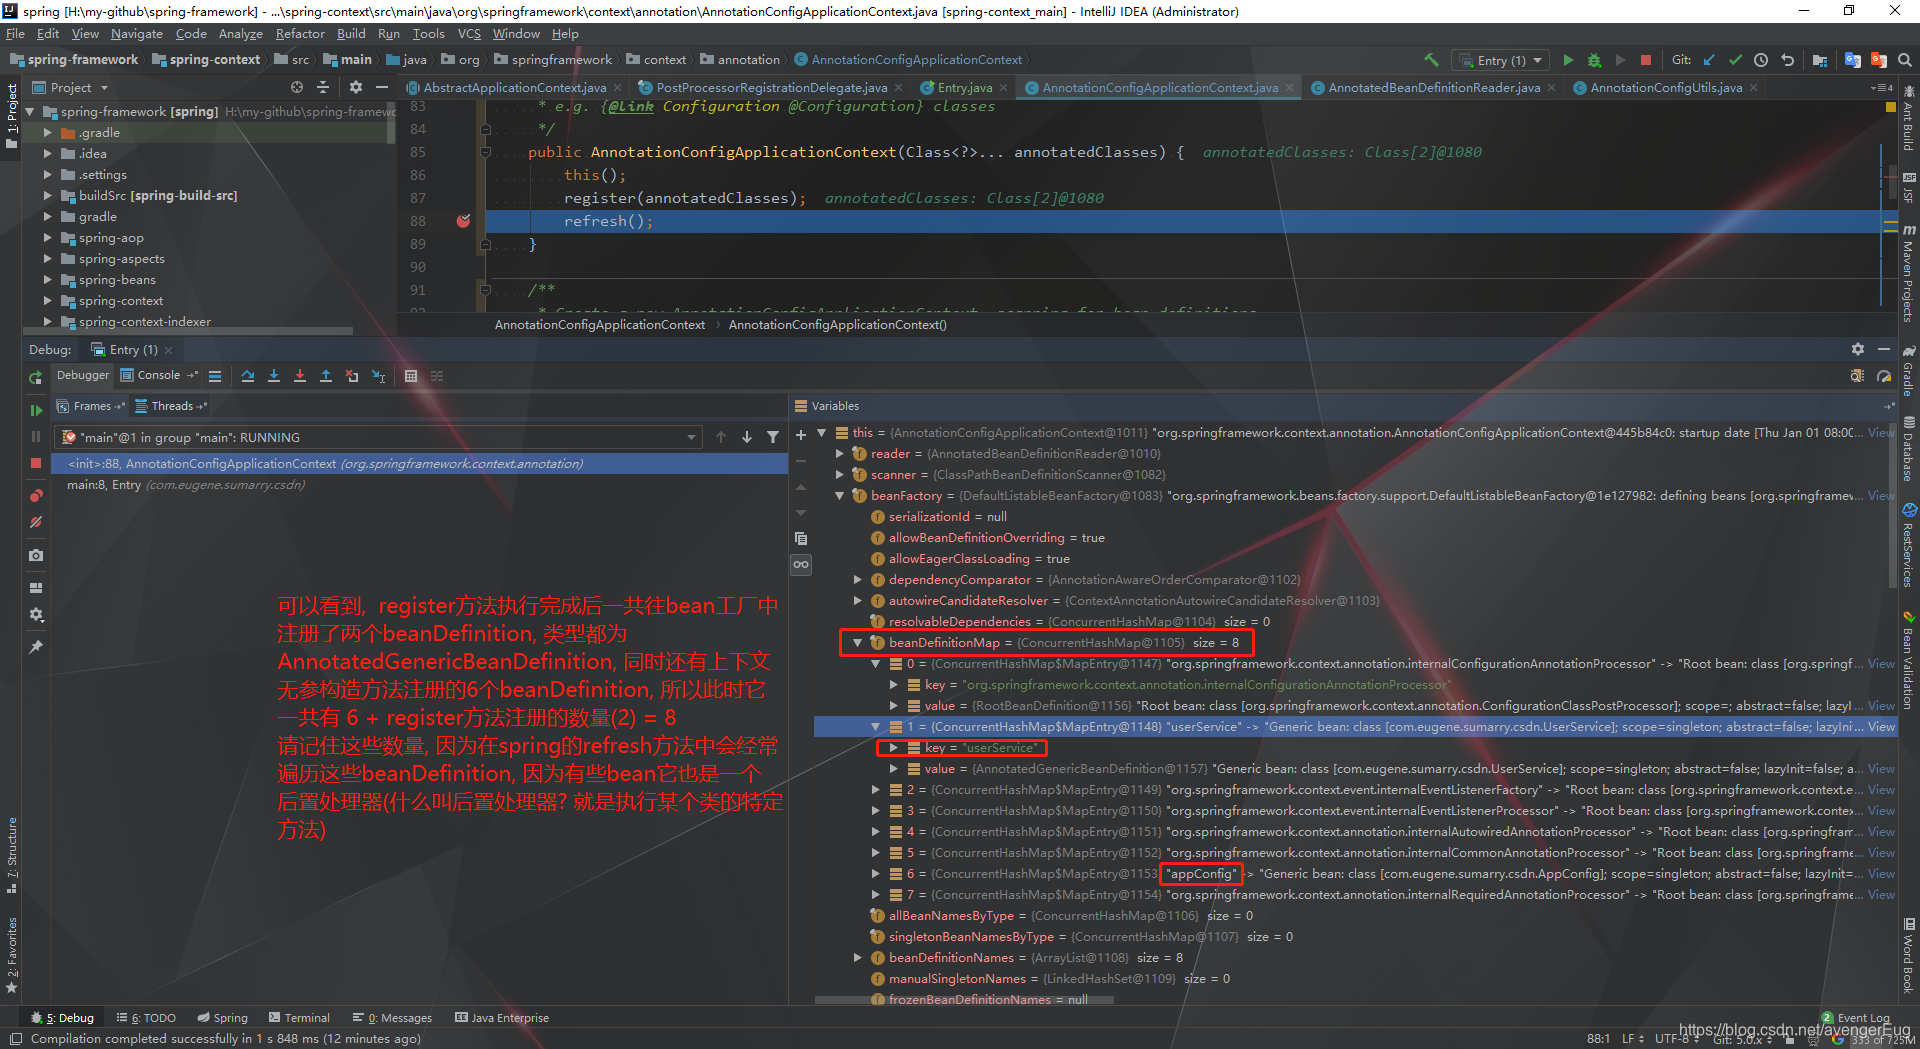Open View Breakpoints double red dots icon

click(36, 496)
